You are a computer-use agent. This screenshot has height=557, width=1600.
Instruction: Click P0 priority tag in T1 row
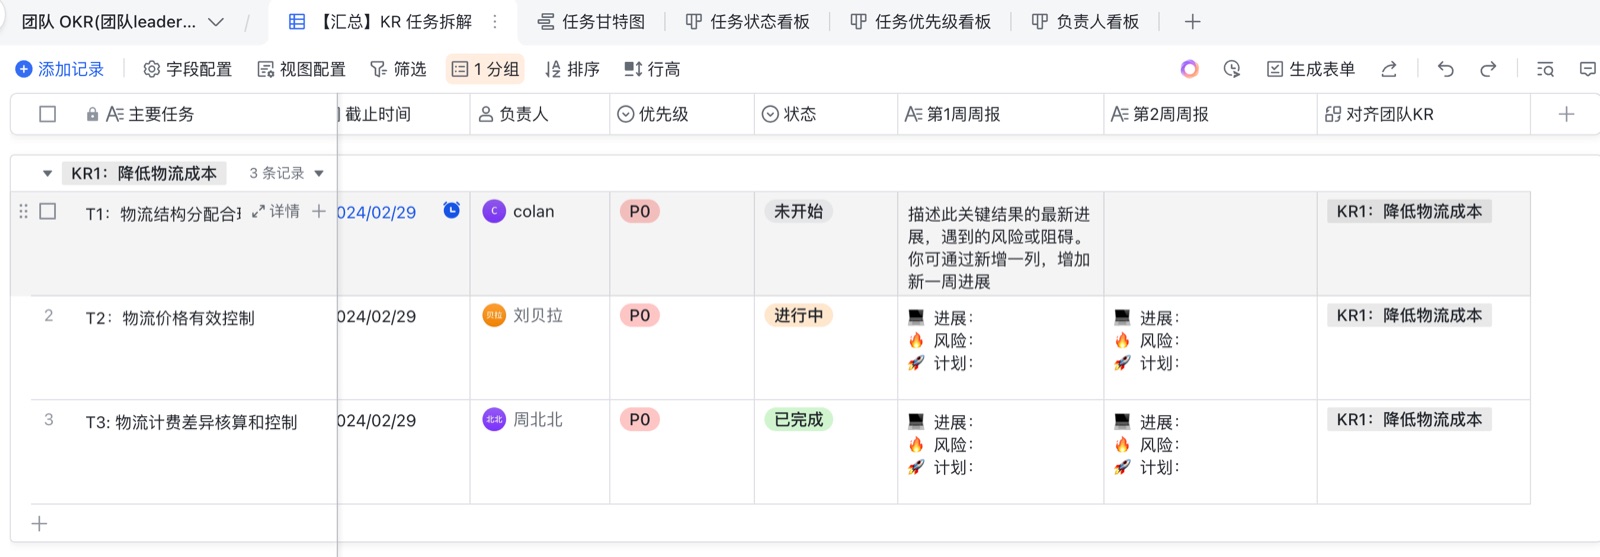(x=640, y=211)
